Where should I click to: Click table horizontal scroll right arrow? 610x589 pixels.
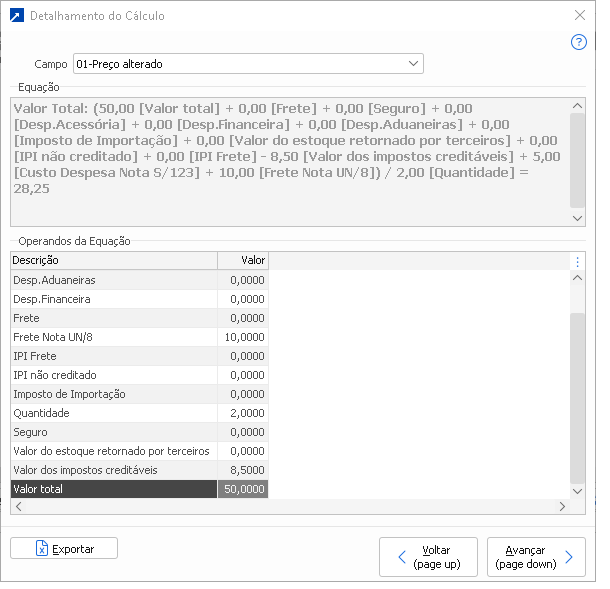click(562, 506)
